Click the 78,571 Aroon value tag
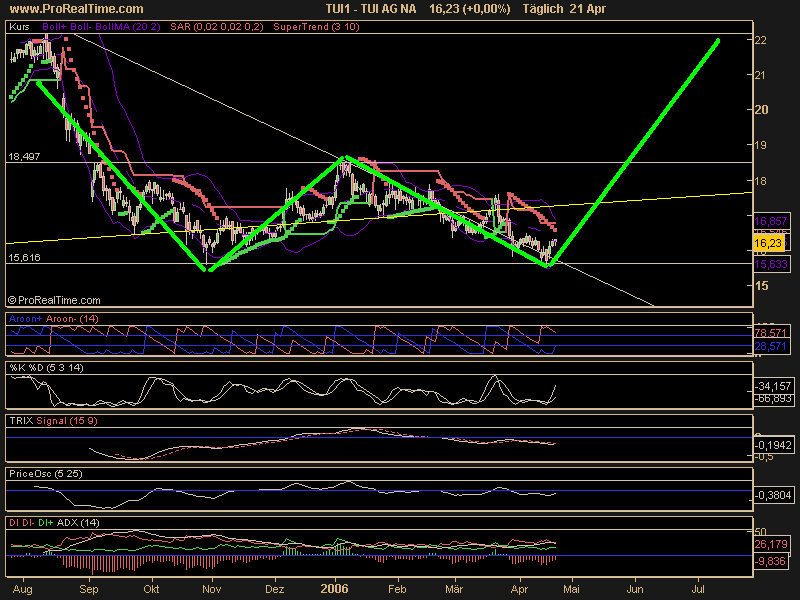Image resolution: width=800 pixels, height=600 pixels. [x=769, y=332]
